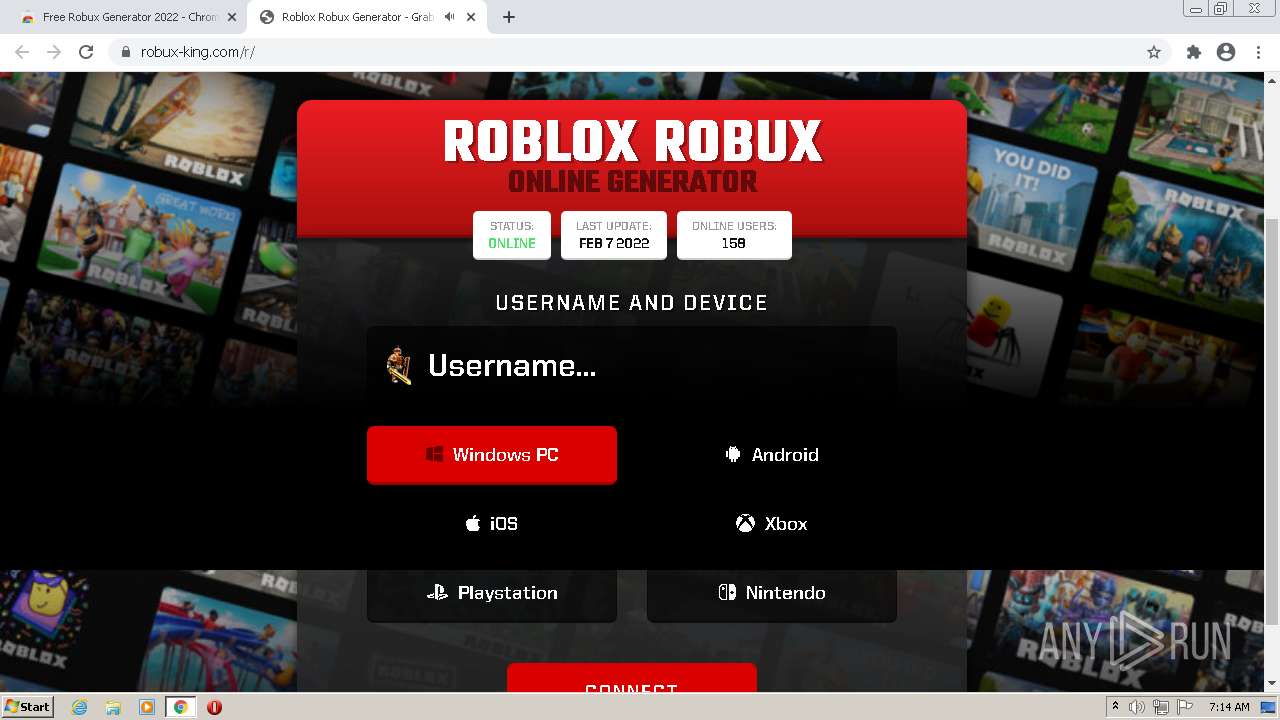This screenshot has width=1280, height=720.
Task: Open Chrome three-dot menu
Action: click(1258, 52)
